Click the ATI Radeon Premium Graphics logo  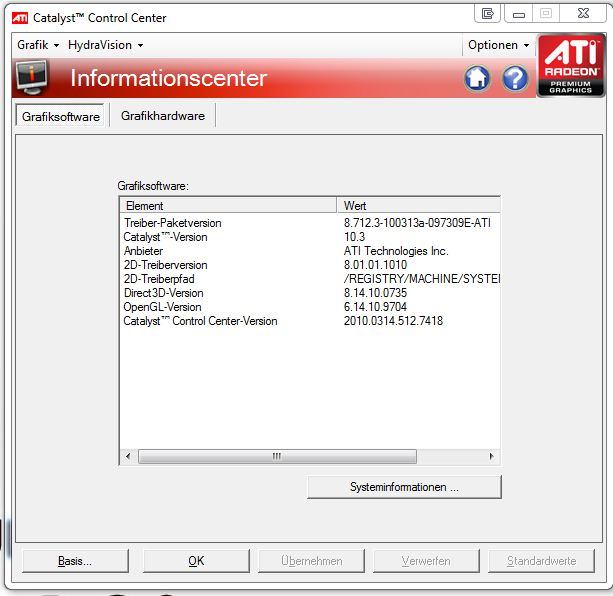571,65
